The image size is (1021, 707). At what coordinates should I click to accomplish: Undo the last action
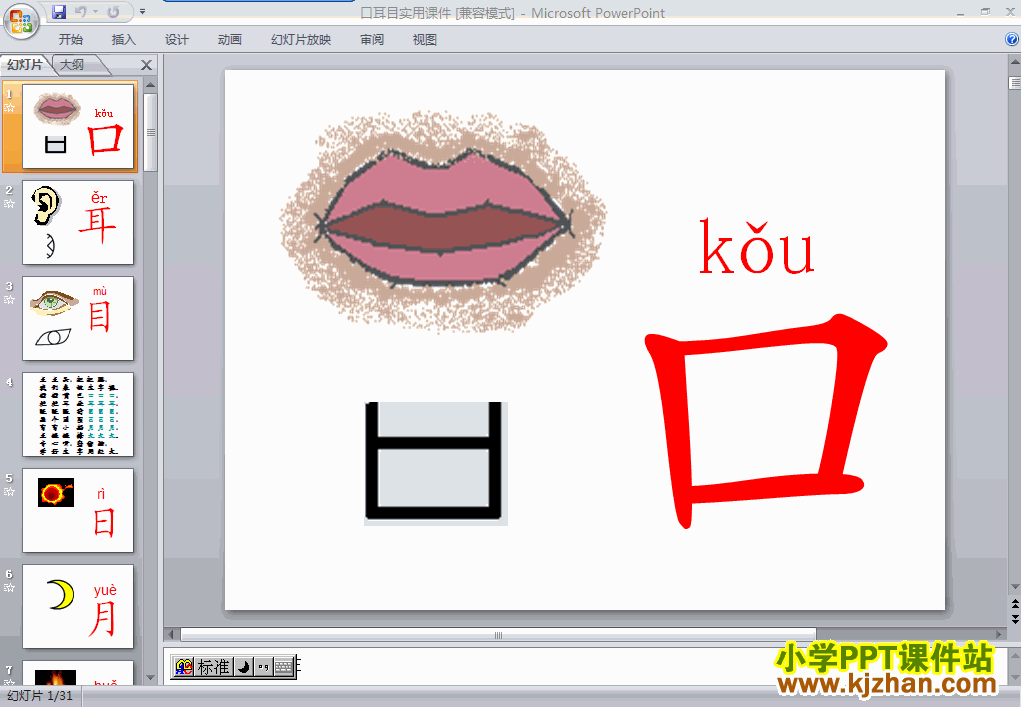81,12
